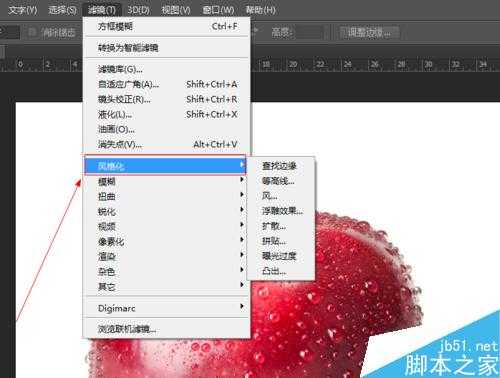
Task: Open the 选择(S) menu
Action: (x=62, y=10)
